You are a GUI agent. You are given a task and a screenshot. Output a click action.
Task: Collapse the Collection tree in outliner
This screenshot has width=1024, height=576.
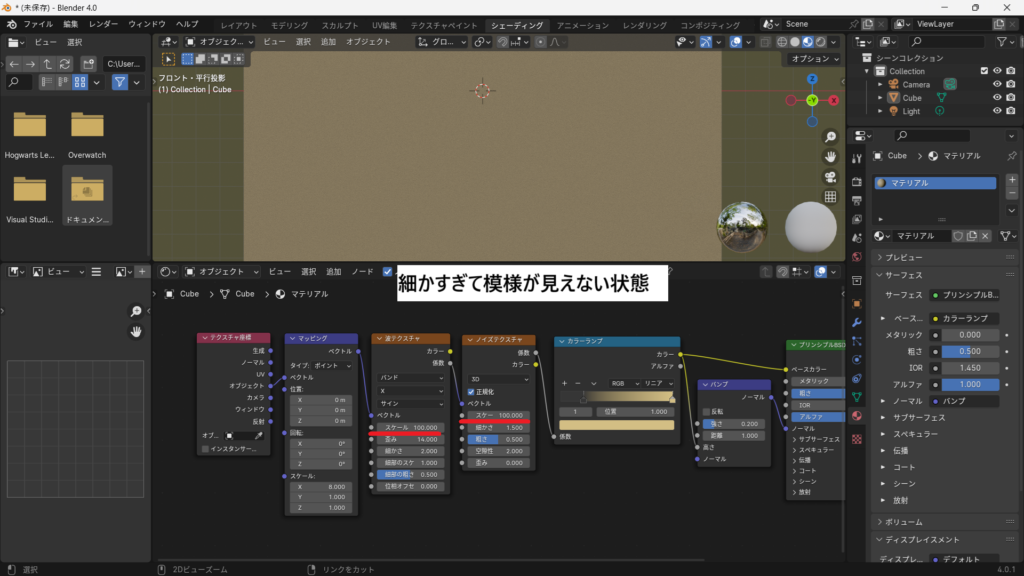point(867,71)
